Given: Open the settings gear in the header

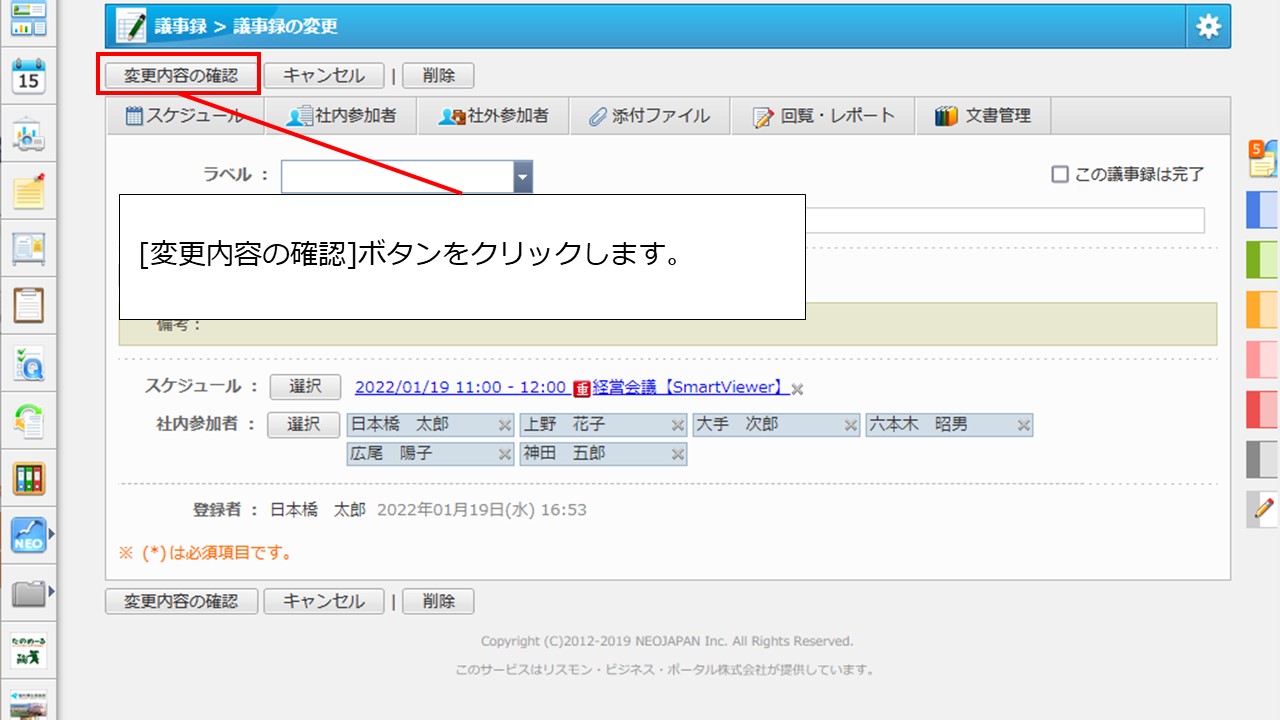Looking at the screenshot, I should click(1208, 27).
